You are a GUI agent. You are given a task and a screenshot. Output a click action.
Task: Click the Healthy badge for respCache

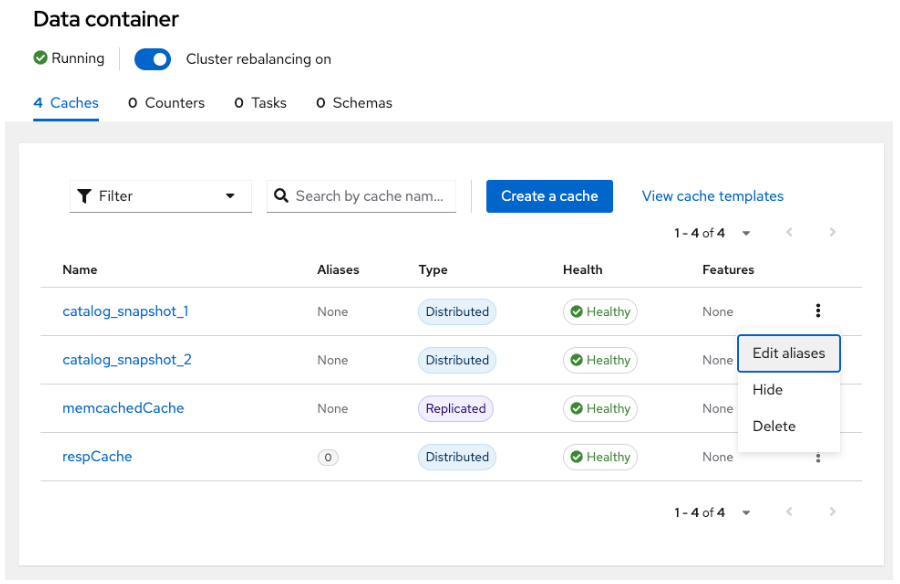tap(600, 457)
